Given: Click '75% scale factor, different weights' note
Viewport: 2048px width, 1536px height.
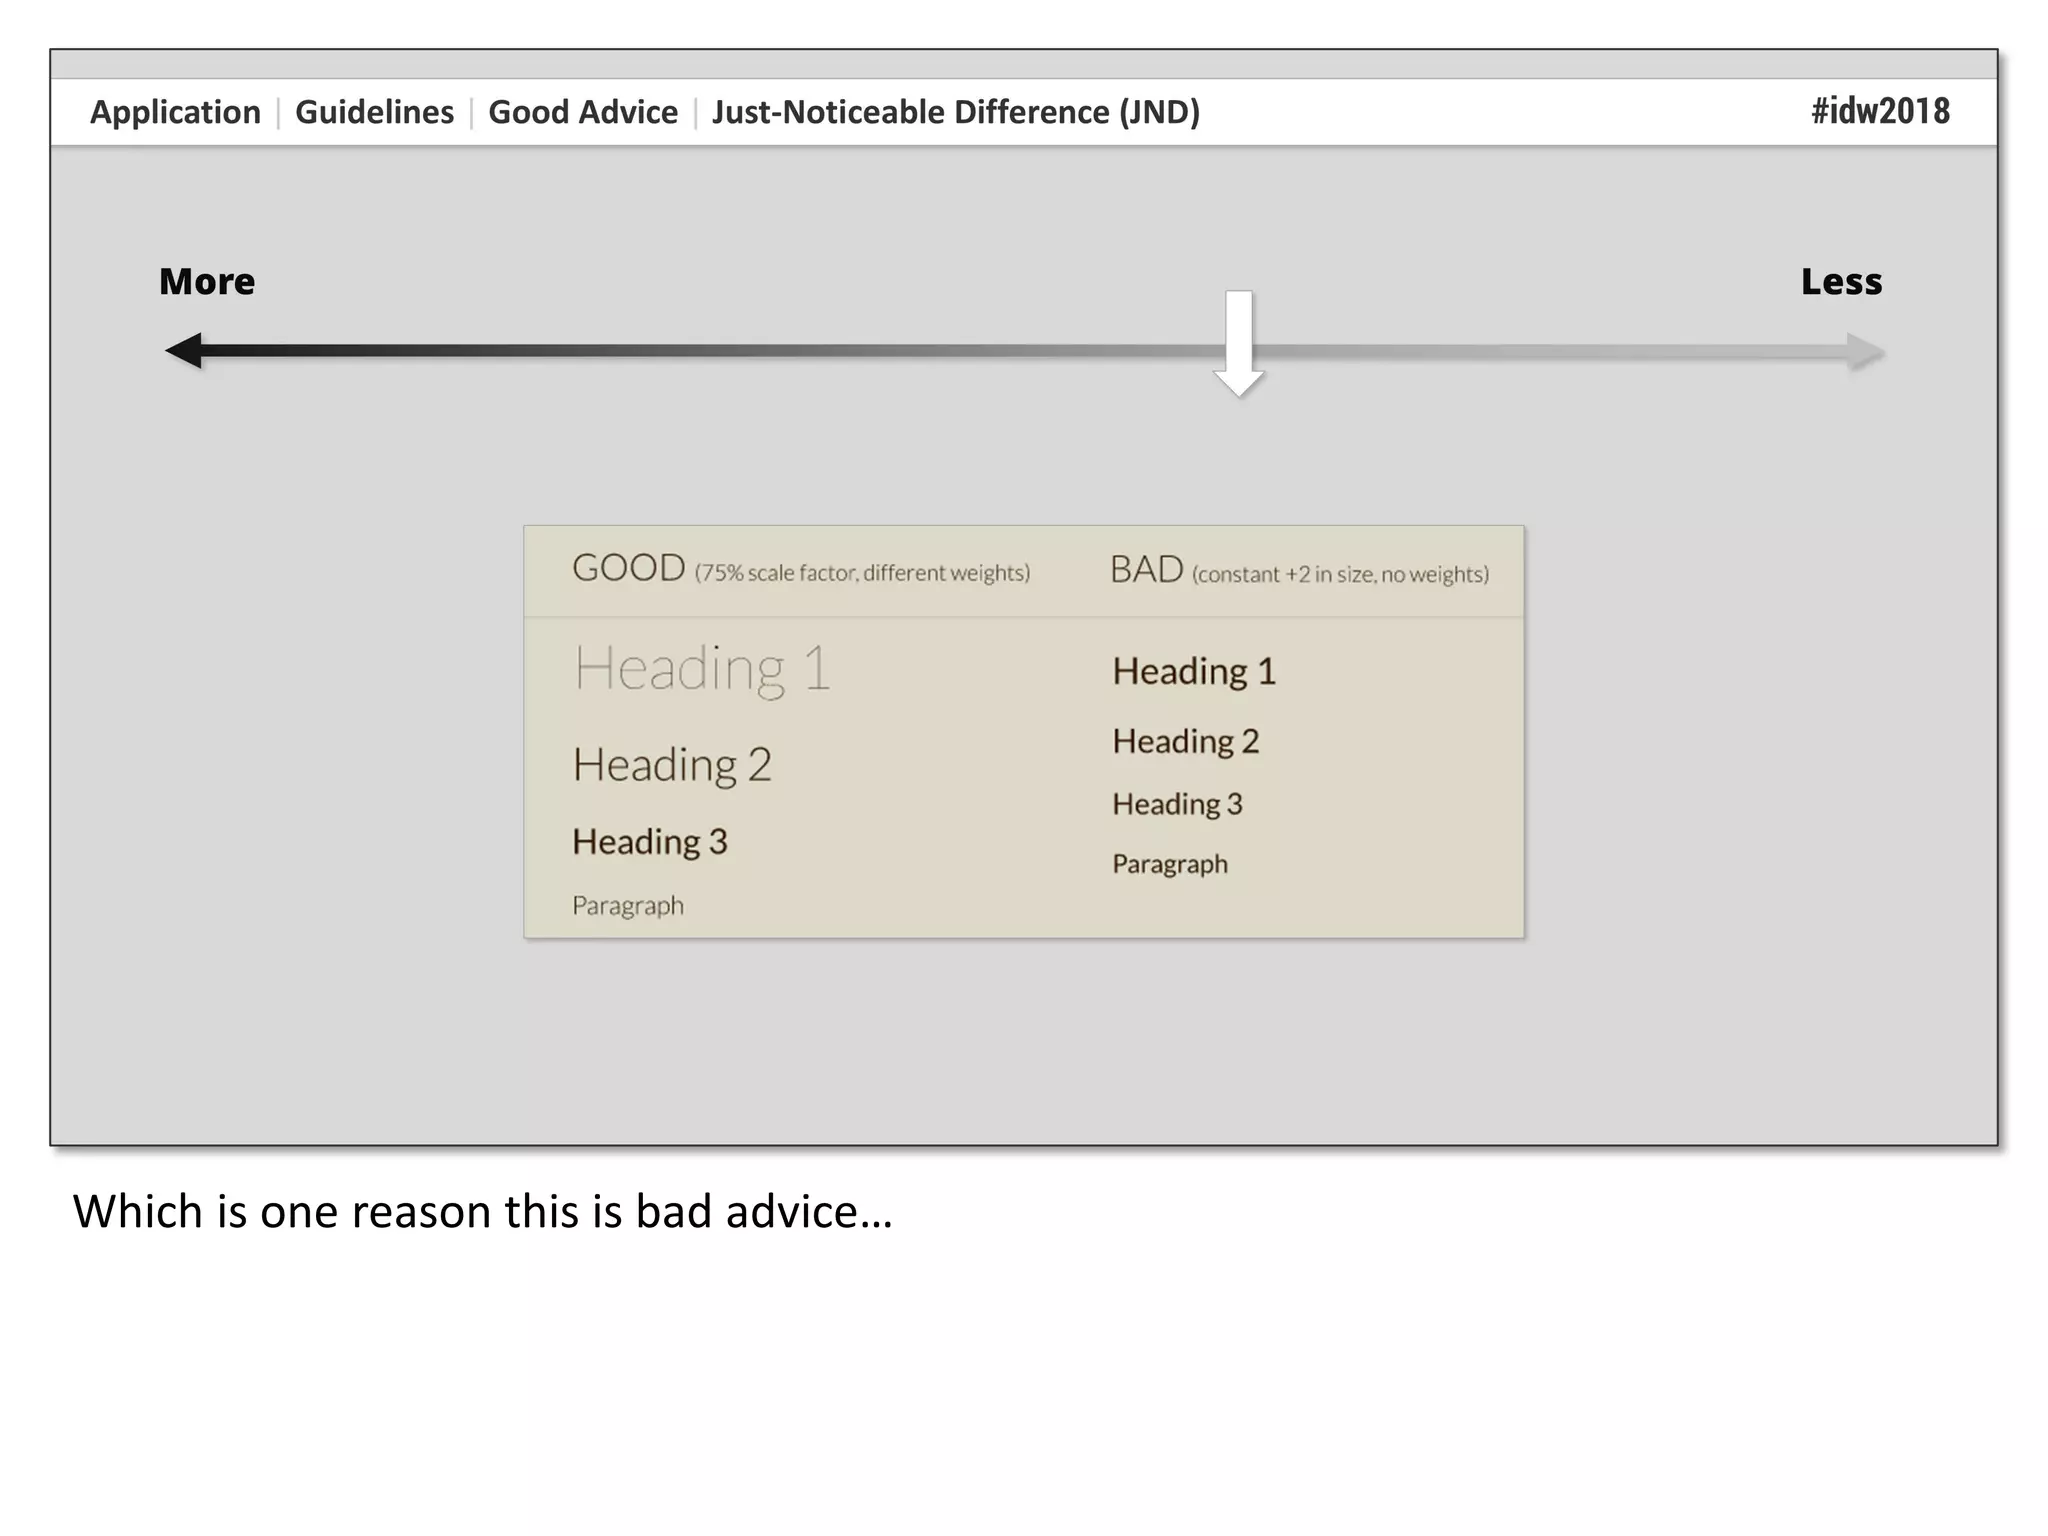Looking at the screenshot, I should (x=863, y=573).
